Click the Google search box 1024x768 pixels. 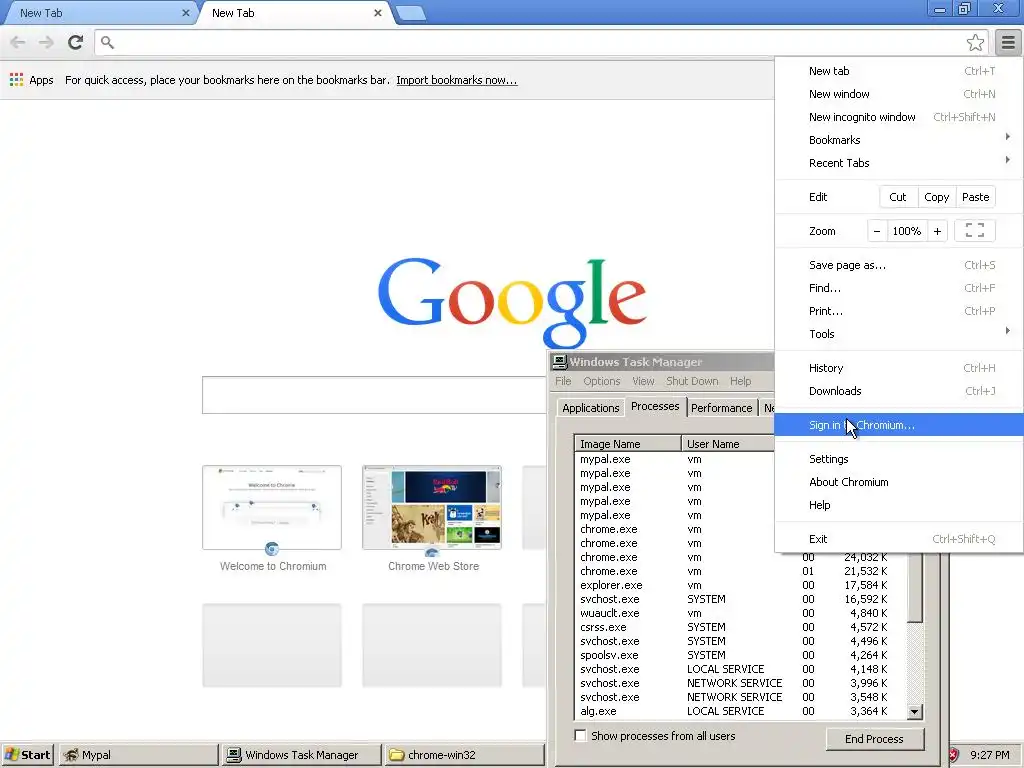point(374,395)
